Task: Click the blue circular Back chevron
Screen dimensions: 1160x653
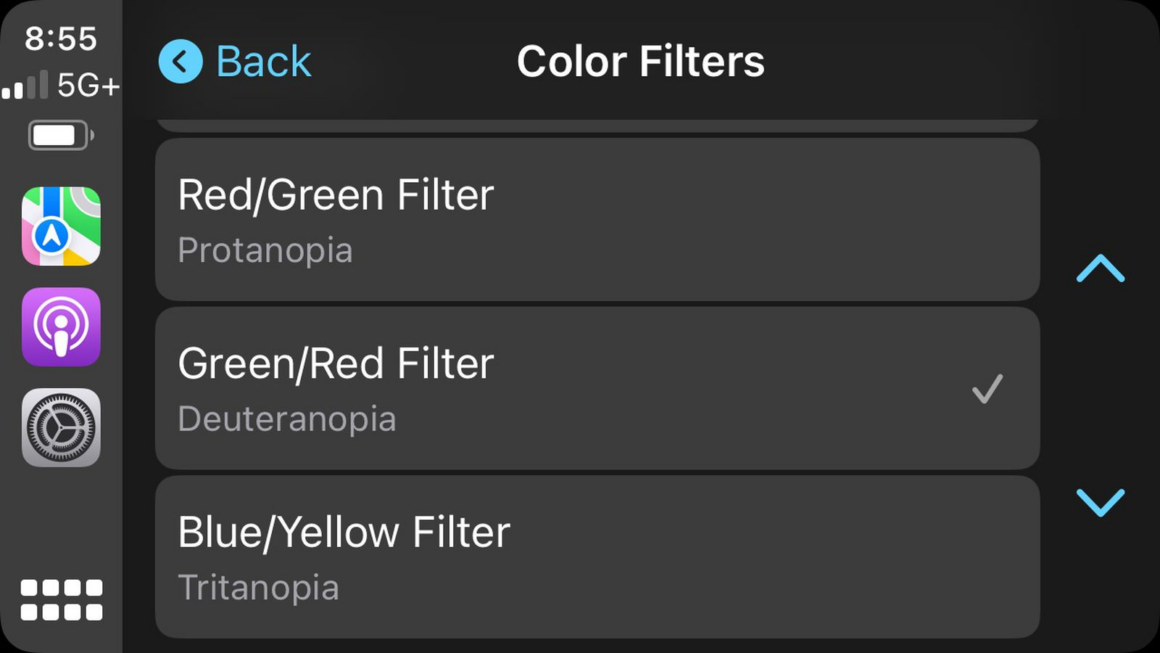Action: point(181,61)
